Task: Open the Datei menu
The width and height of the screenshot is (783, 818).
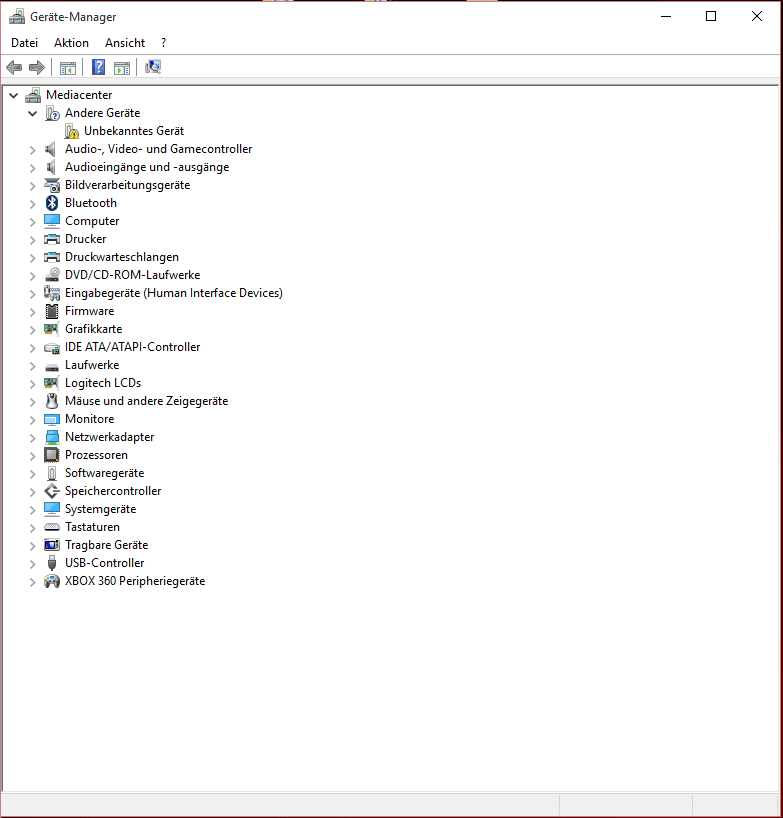Action: click(25, 43)
